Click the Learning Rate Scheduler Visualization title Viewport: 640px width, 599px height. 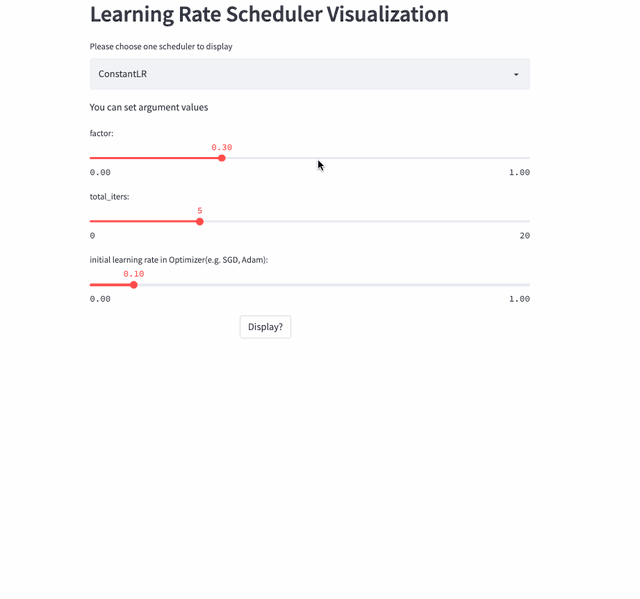tap(269, 15)
